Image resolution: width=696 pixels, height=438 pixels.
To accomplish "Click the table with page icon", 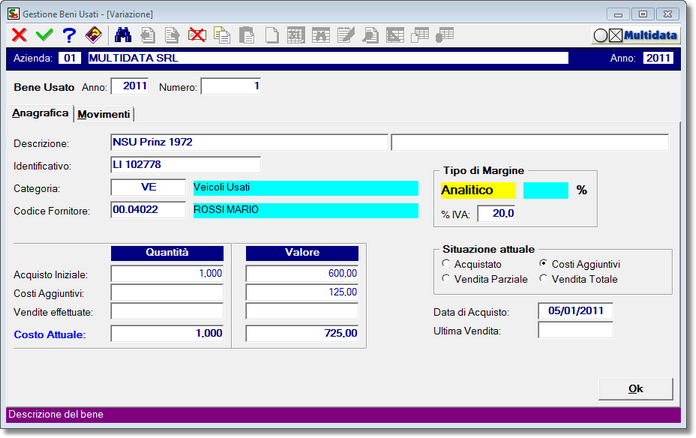I will (x=420, y=35).
